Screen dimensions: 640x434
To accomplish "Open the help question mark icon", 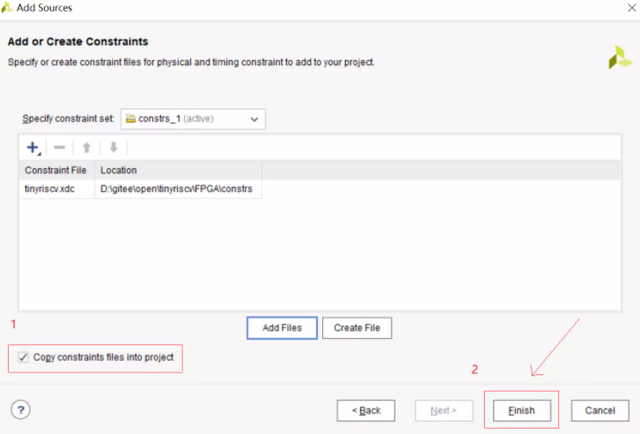I will click(x=20, y=410).
